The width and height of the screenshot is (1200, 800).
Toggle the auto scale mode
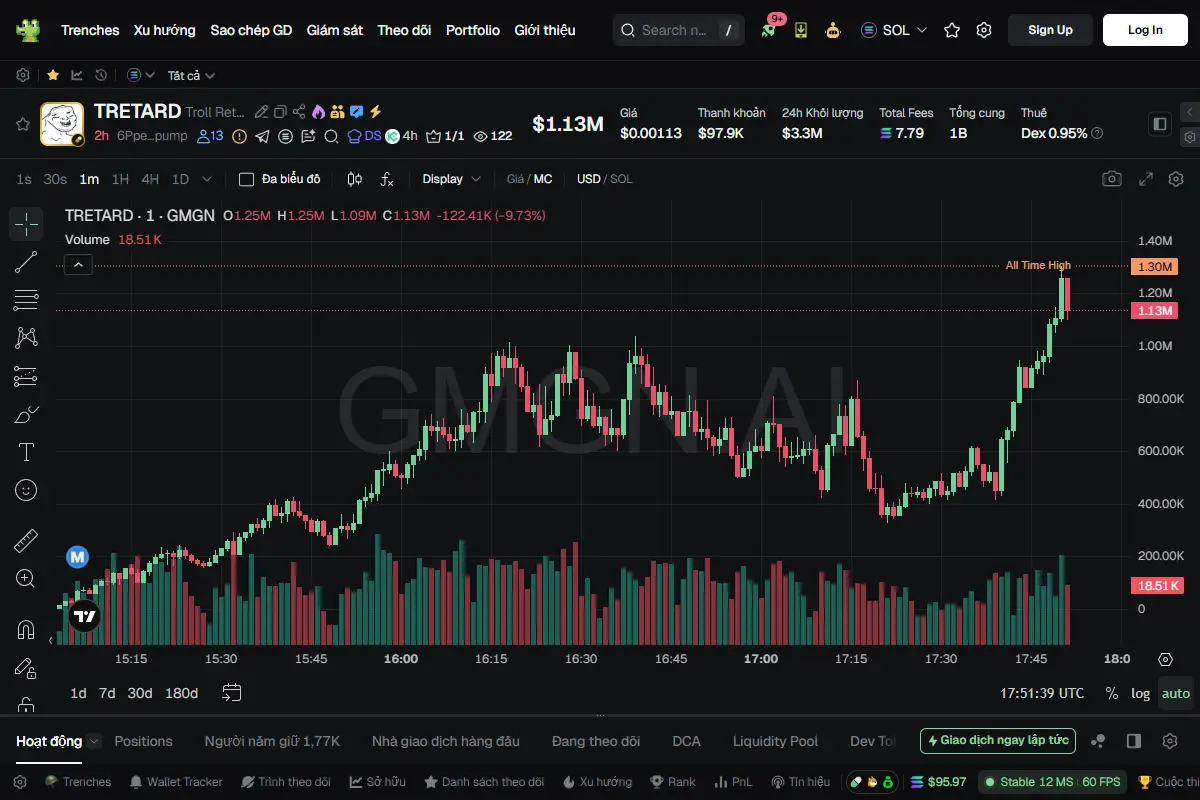point(1176,693)
